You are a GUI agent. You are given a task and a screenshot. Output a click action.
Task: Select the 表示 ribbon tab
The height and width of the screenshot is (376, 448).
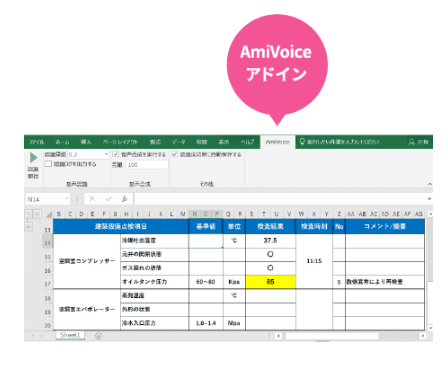tap(224, 142)
